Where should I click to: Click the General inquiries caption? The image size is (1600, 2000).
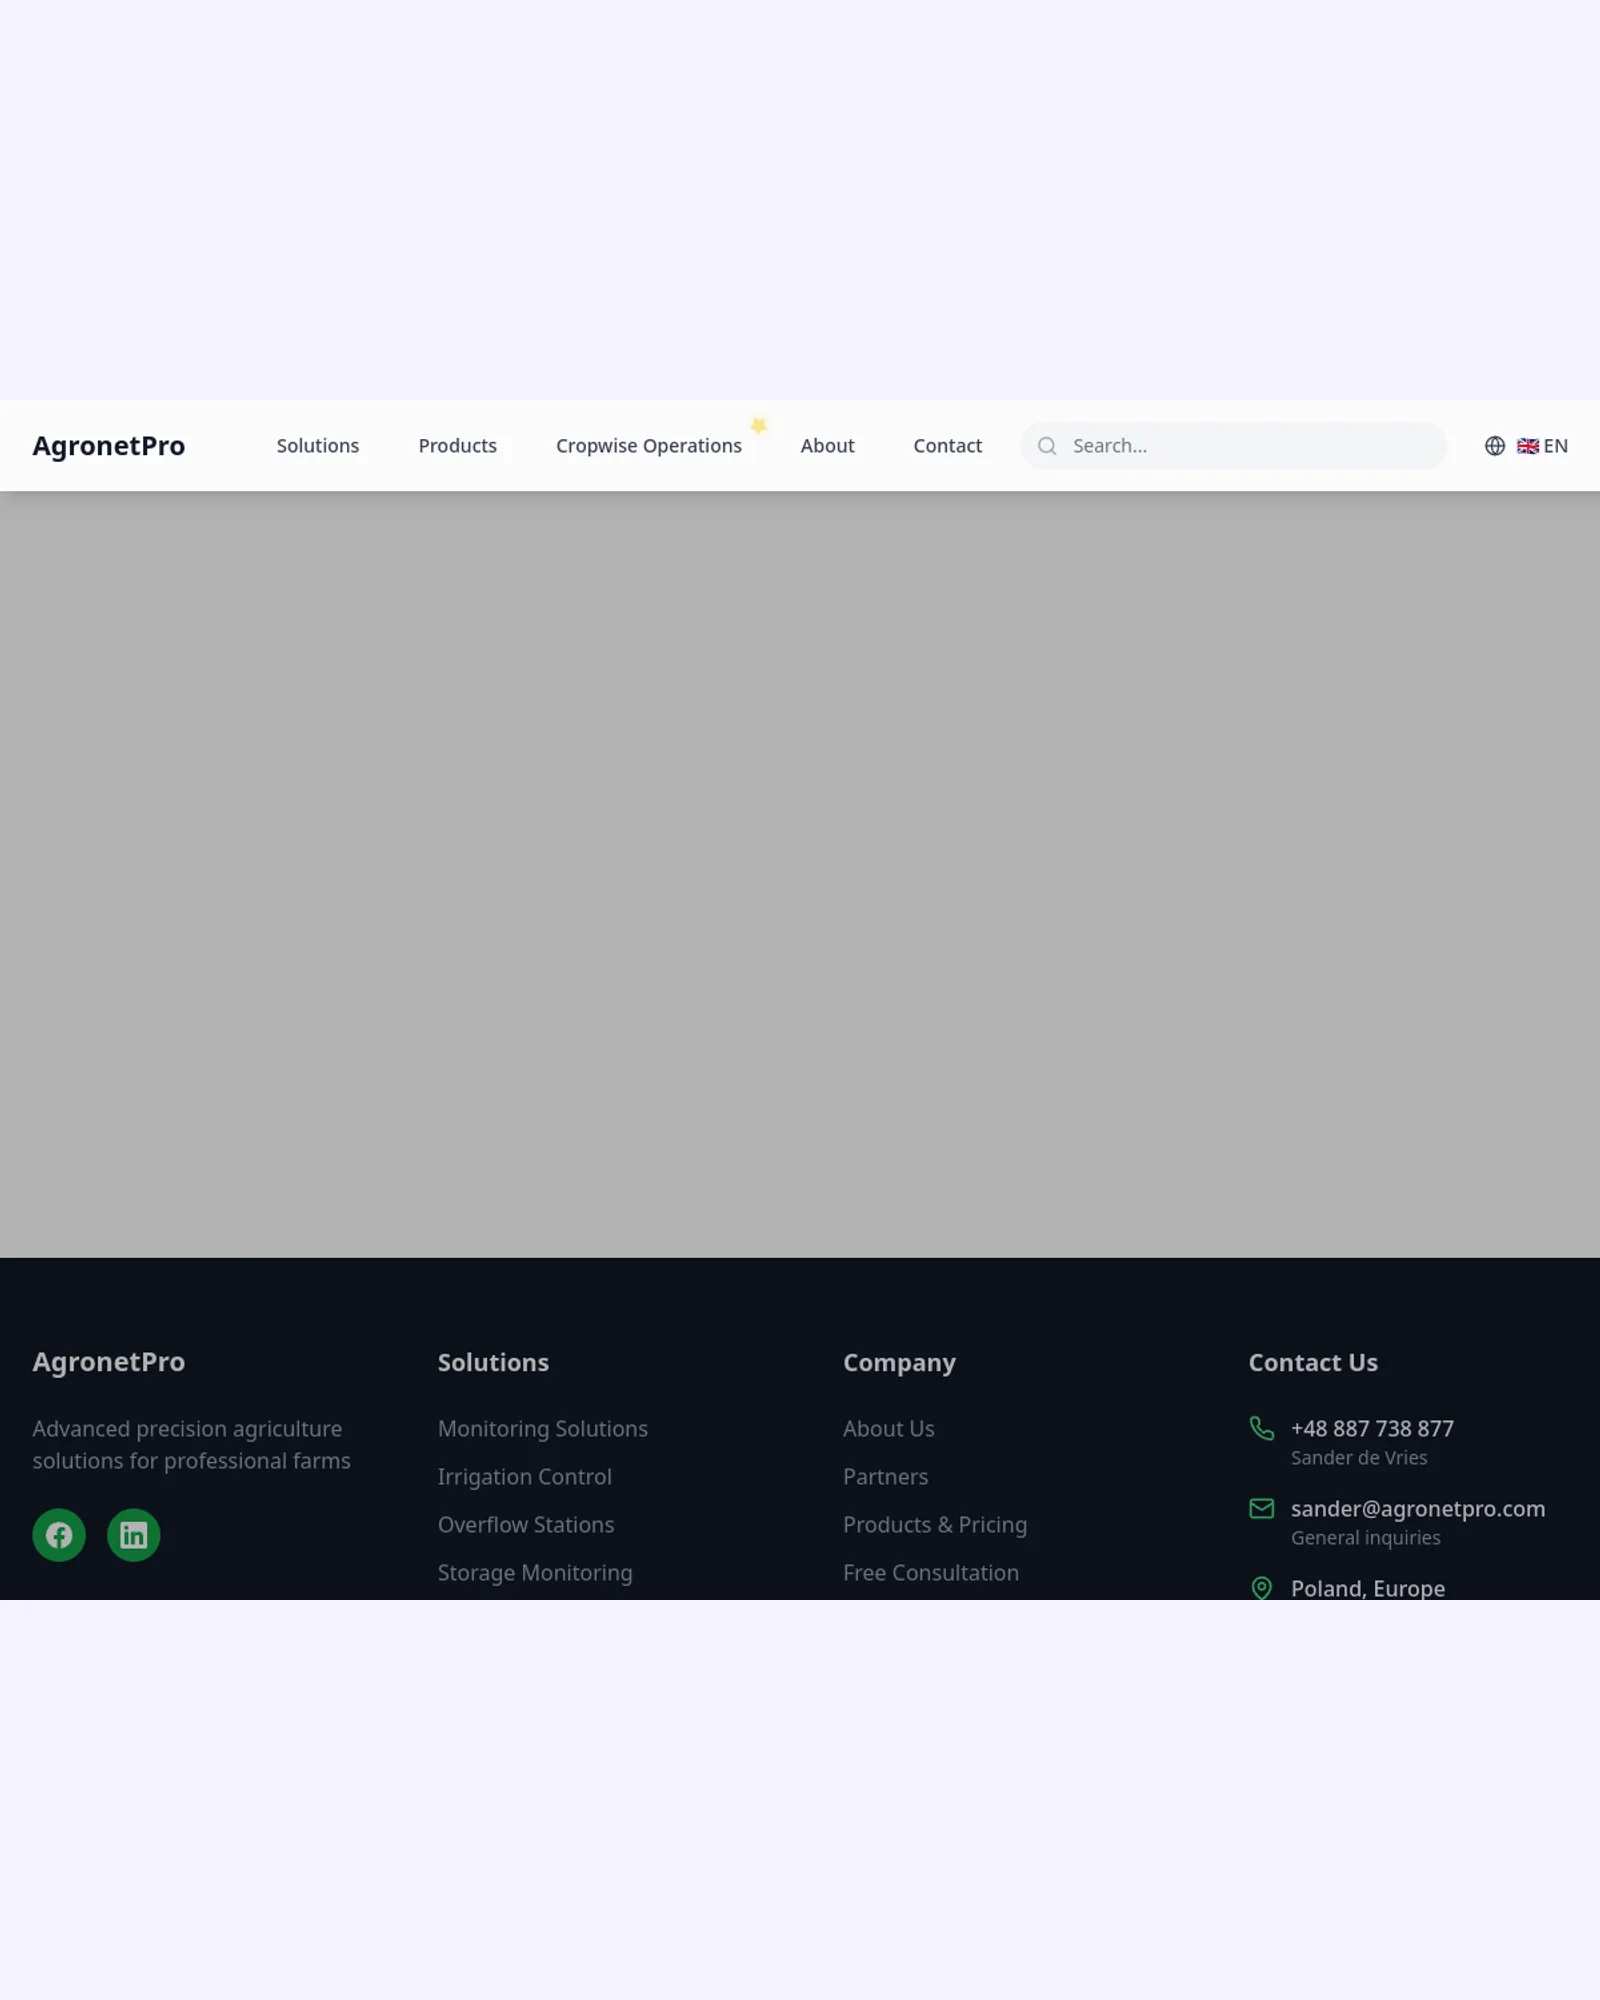pos(1366,1538)
